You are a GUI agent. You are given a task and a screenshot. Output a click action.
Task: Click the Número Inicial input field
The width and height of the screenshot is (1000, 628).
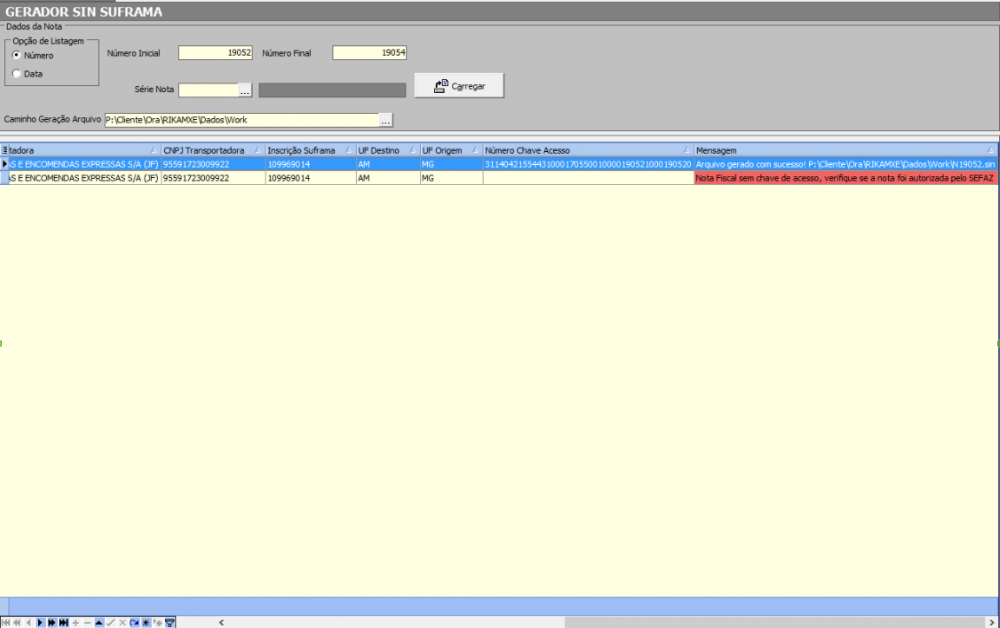[215, 53]
